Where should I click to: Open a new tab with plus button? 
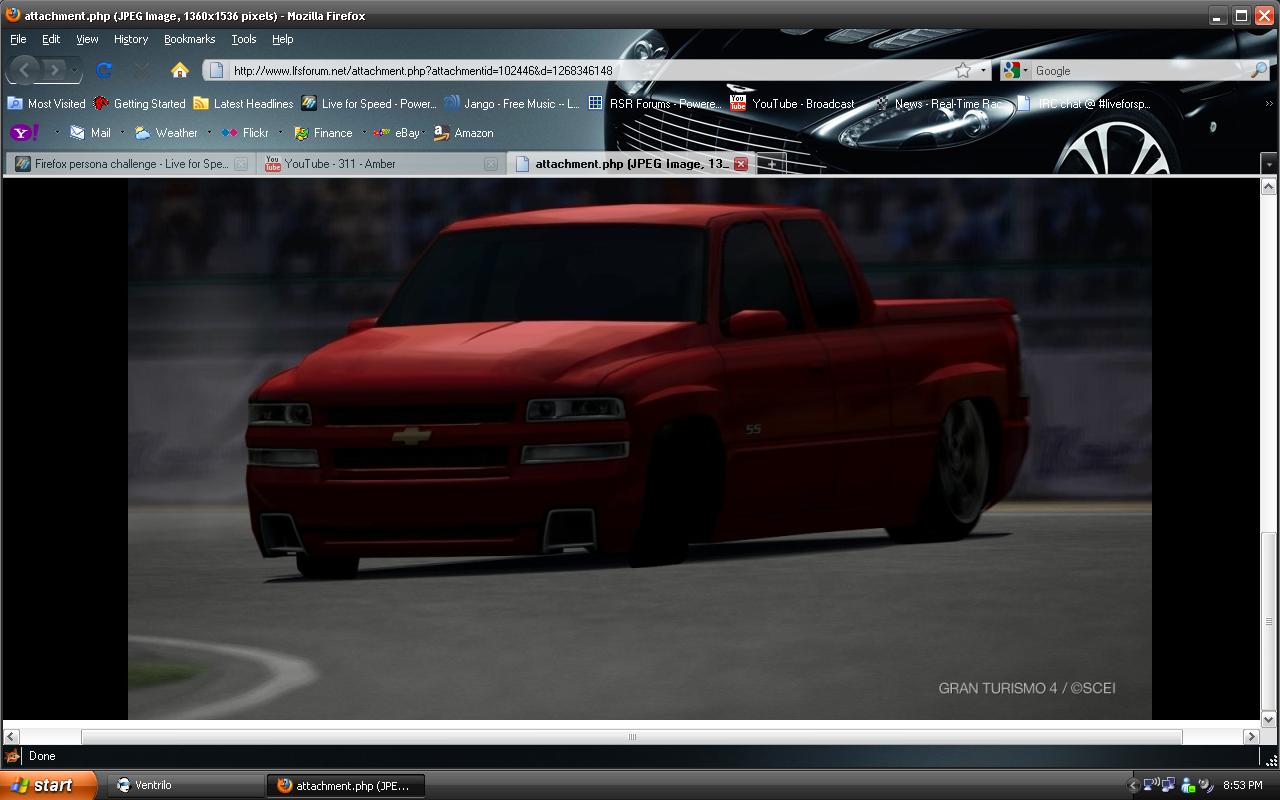click(771, 164)
